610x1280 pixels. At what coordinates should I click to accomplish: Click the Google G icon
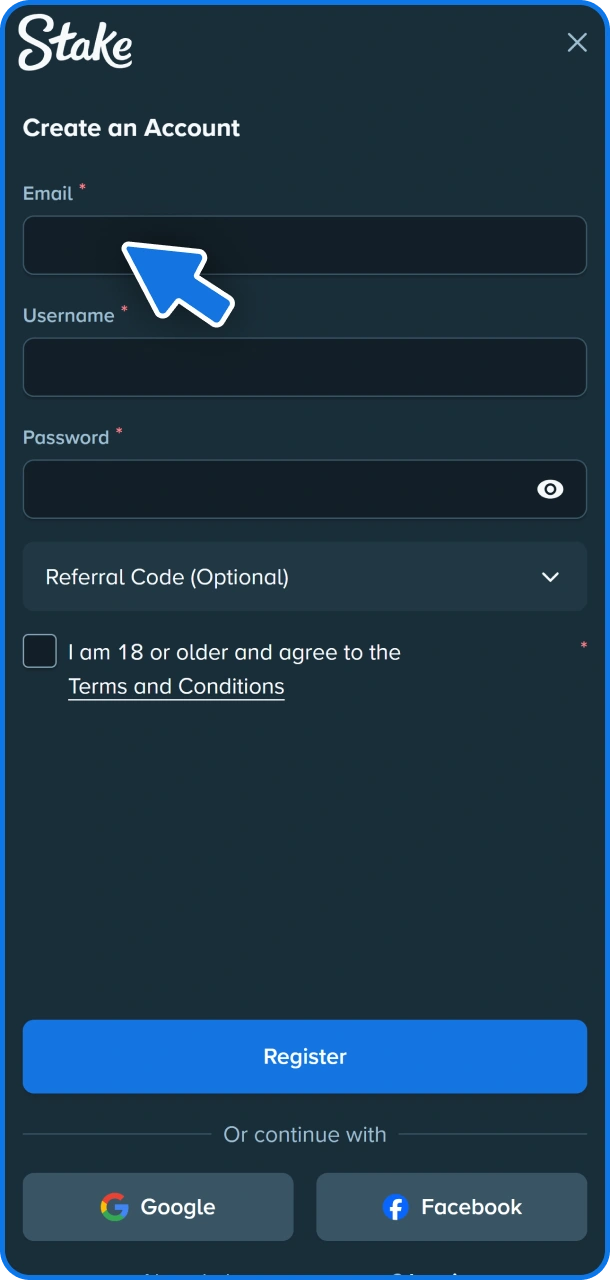[x=114, y=1207]
